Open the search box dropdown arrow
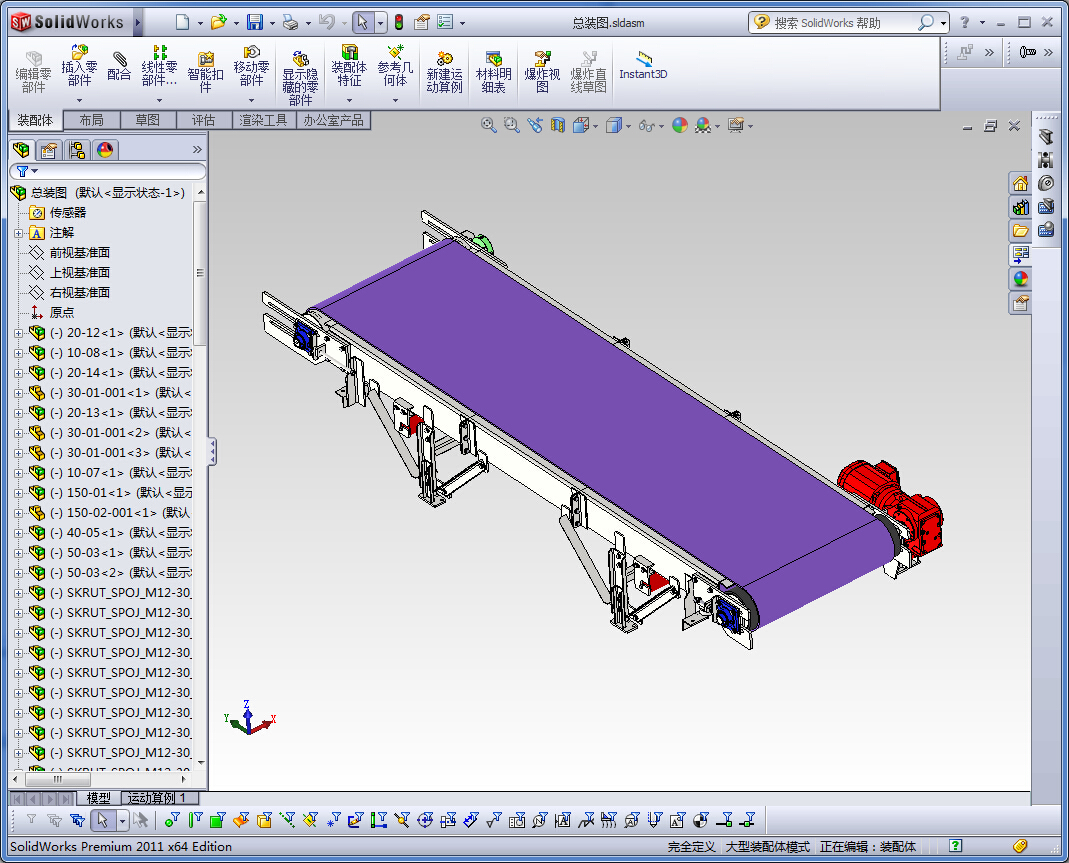This screenshot has height=863, width=1069. [x=944, y=23]
